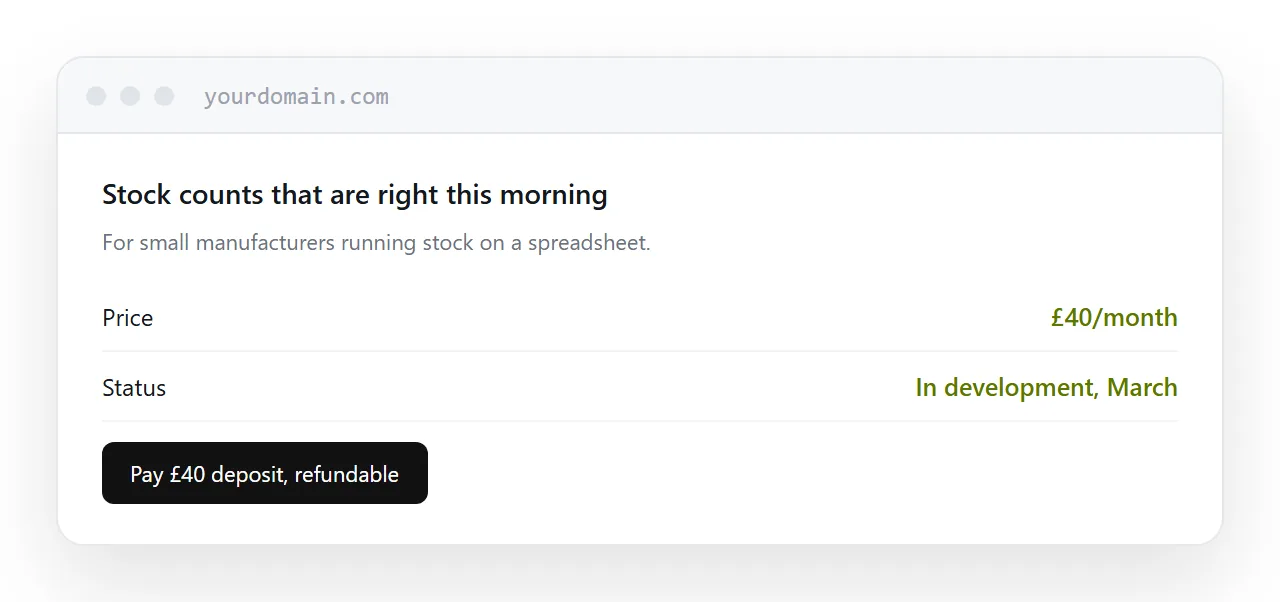Click the blank middle of the Status row
The width and height of the screenshot is (1280, 602).
click(540, 388)
